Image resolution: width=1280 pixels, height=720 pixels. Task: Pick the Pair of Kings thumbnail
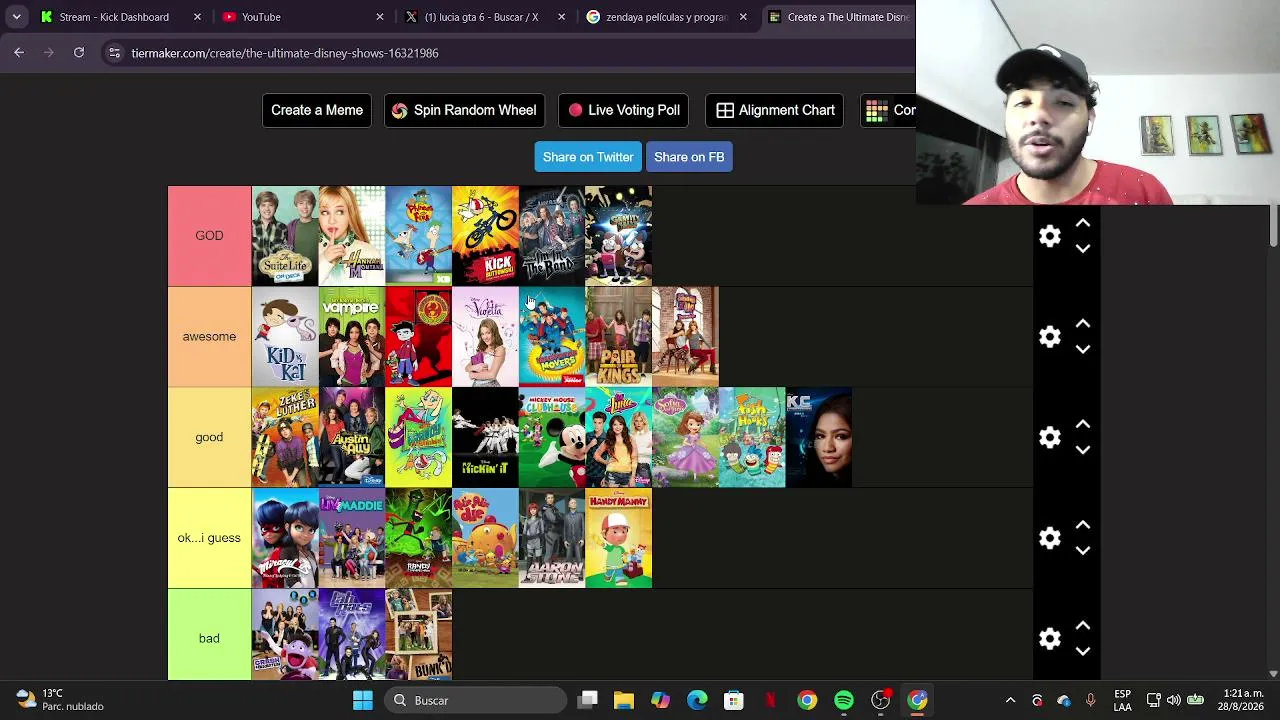(x=619, y=337)
